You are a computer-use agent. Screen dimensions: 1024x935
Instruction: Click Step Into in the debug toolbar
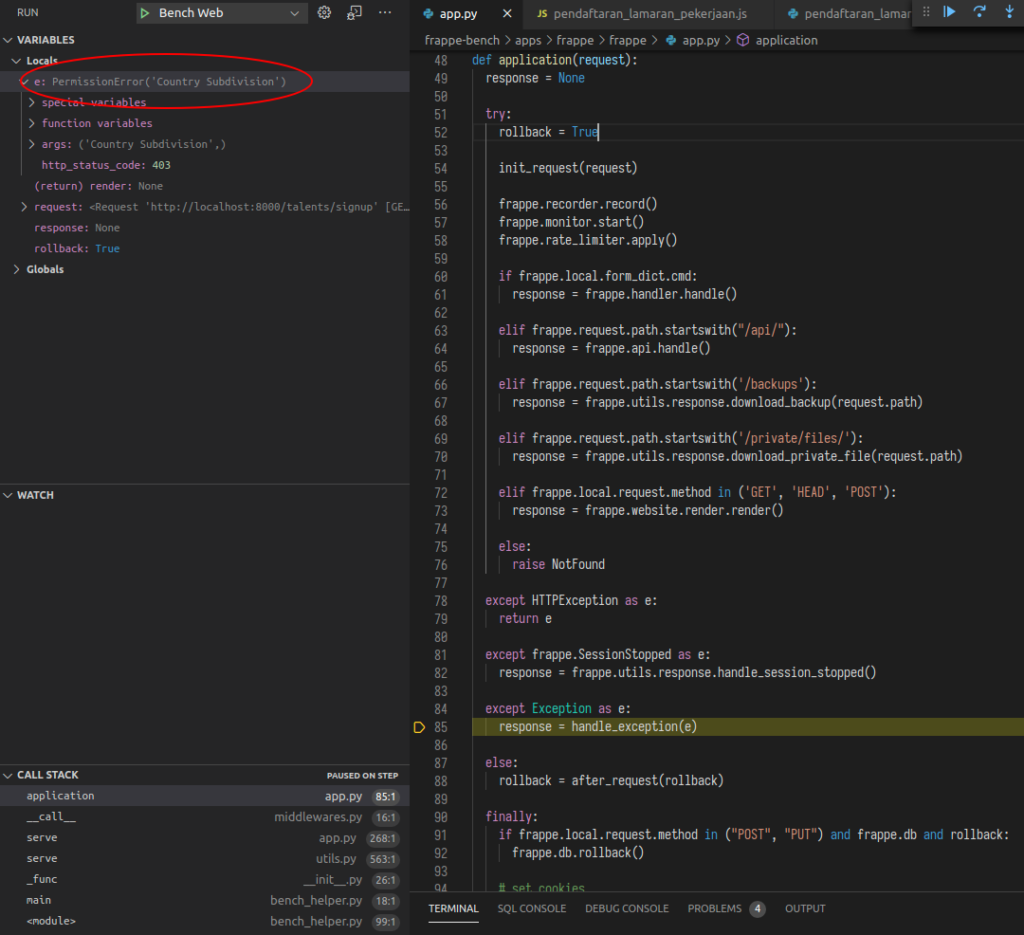(1009, 12)
